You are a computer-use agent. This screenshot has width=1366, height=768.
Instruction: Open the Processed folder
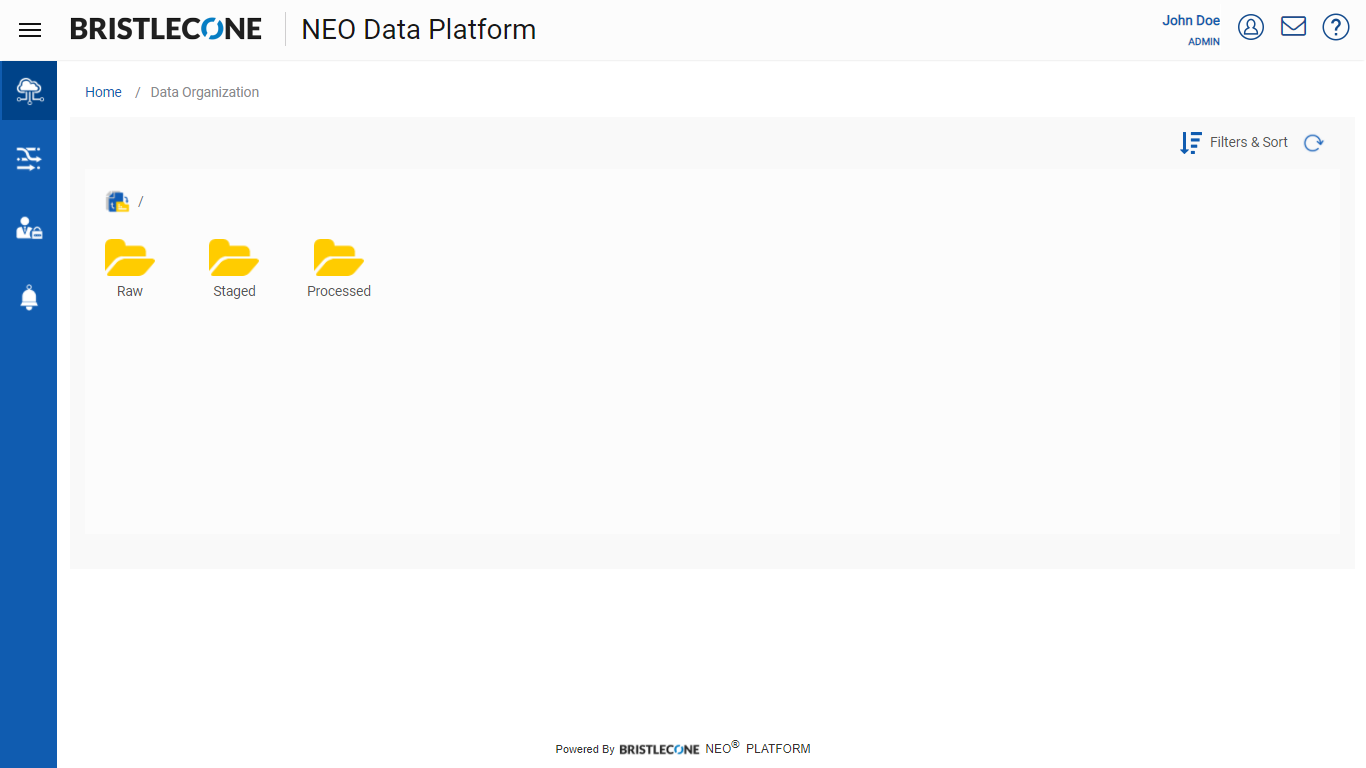(x=339, y=258)
